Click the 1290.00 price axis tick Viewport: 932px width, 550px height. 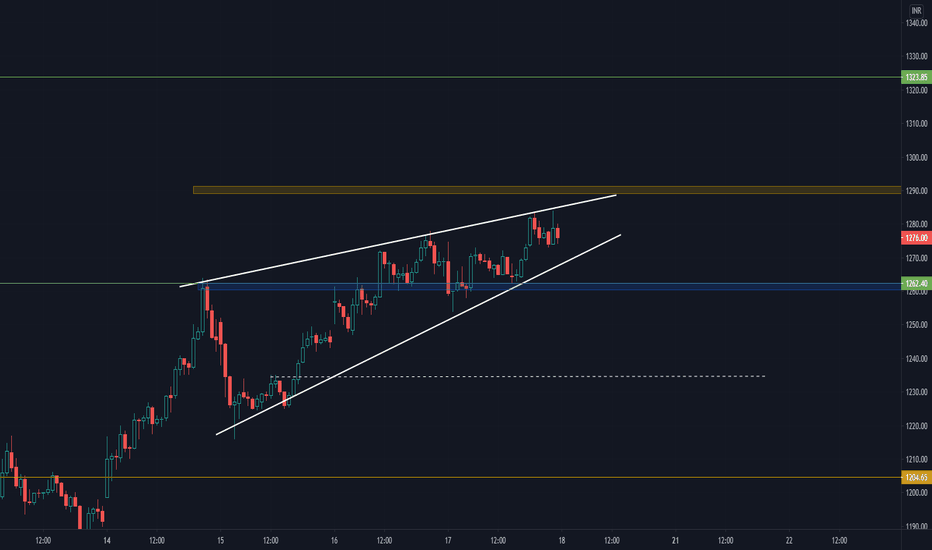tap(916, 191)
